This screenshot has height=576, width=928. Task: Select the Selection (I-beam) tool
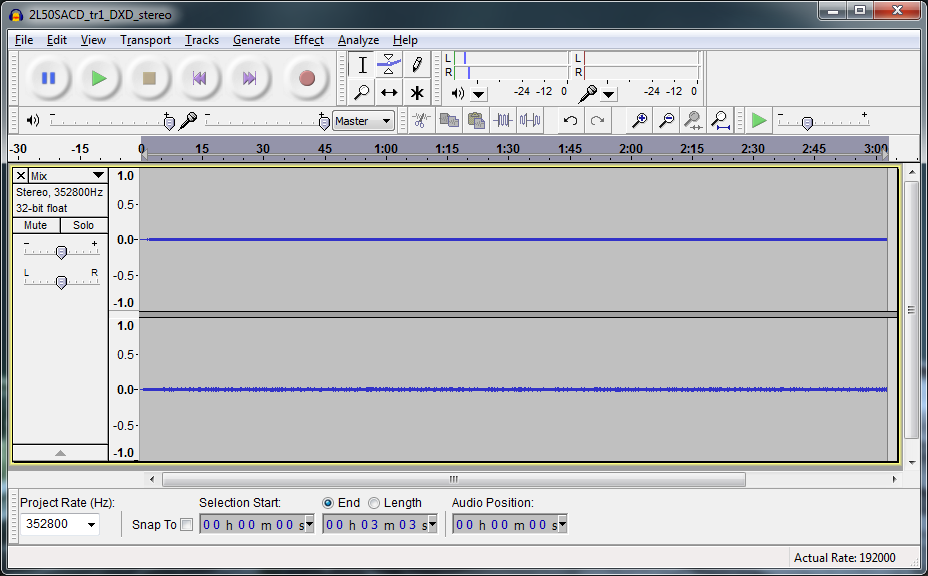click(x=362, y=65)
